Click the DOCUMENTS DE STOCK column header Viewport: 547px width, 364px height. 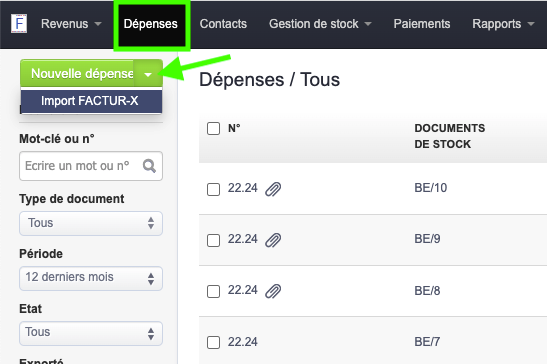[450, 136]
